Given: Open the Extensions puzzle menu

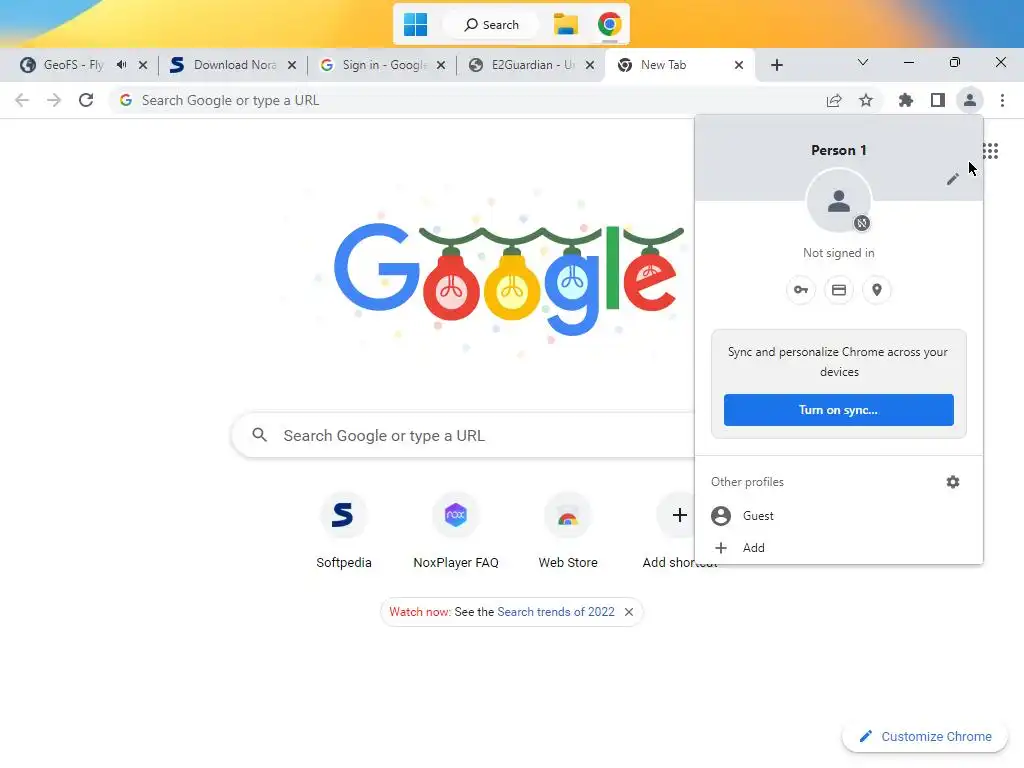Looking at the screenshot, I should point(906,100).
